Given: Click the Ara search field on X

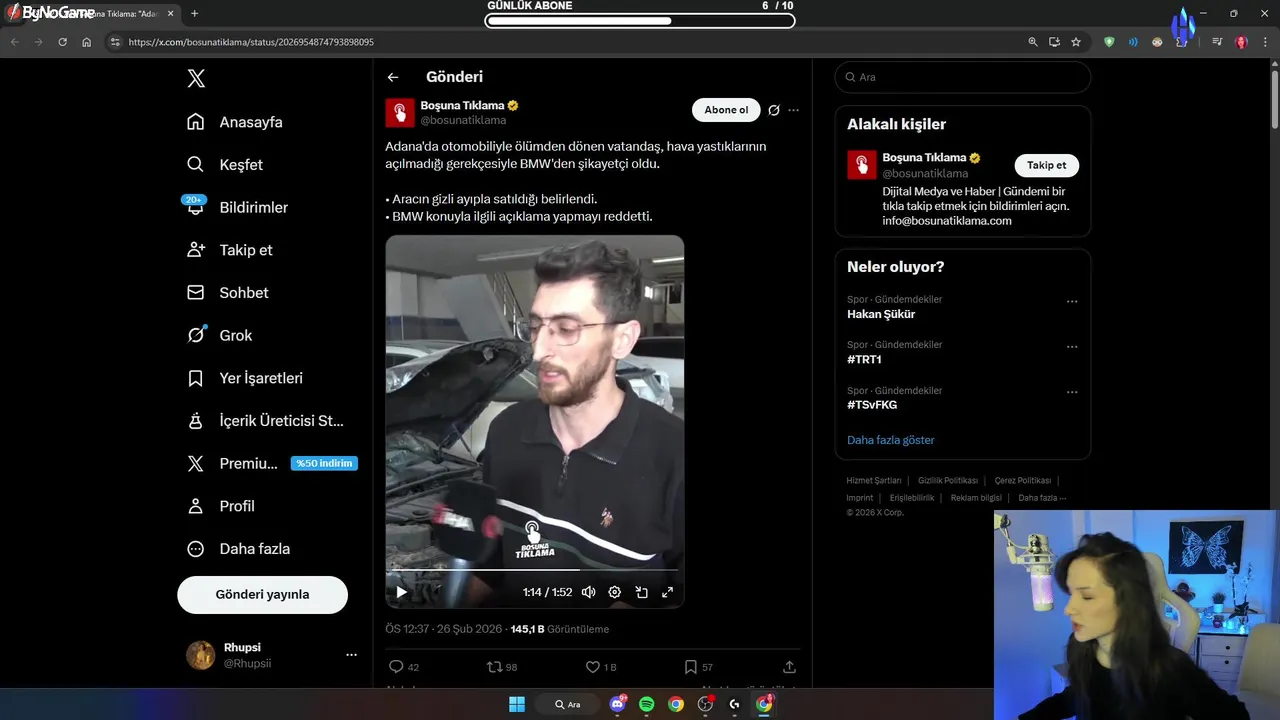Looking at the screenshot, I should 963,77.
